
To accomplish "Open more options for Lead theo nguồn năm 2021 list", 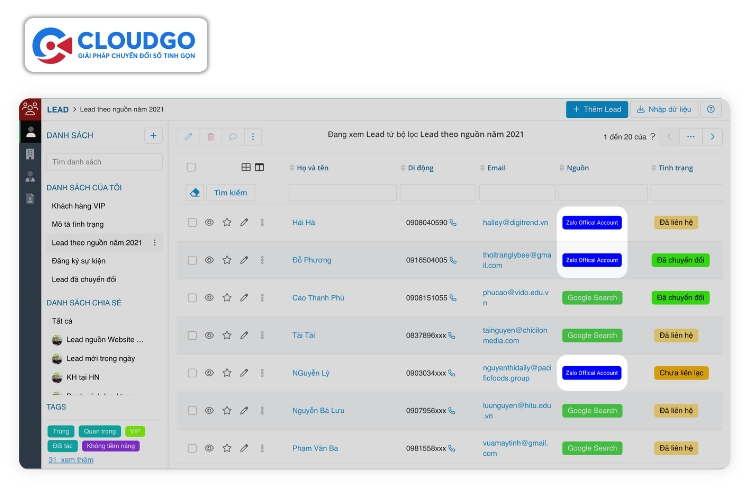I will 154,243.
